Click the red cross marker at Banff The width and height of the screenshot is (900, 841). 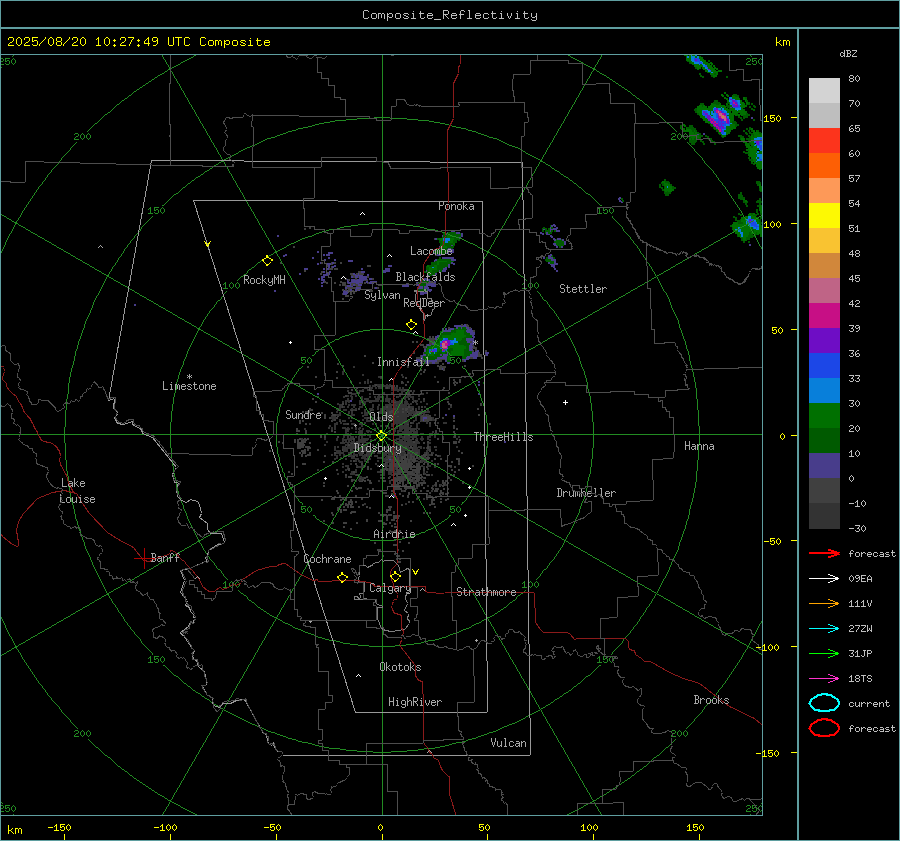coord(143,558)
